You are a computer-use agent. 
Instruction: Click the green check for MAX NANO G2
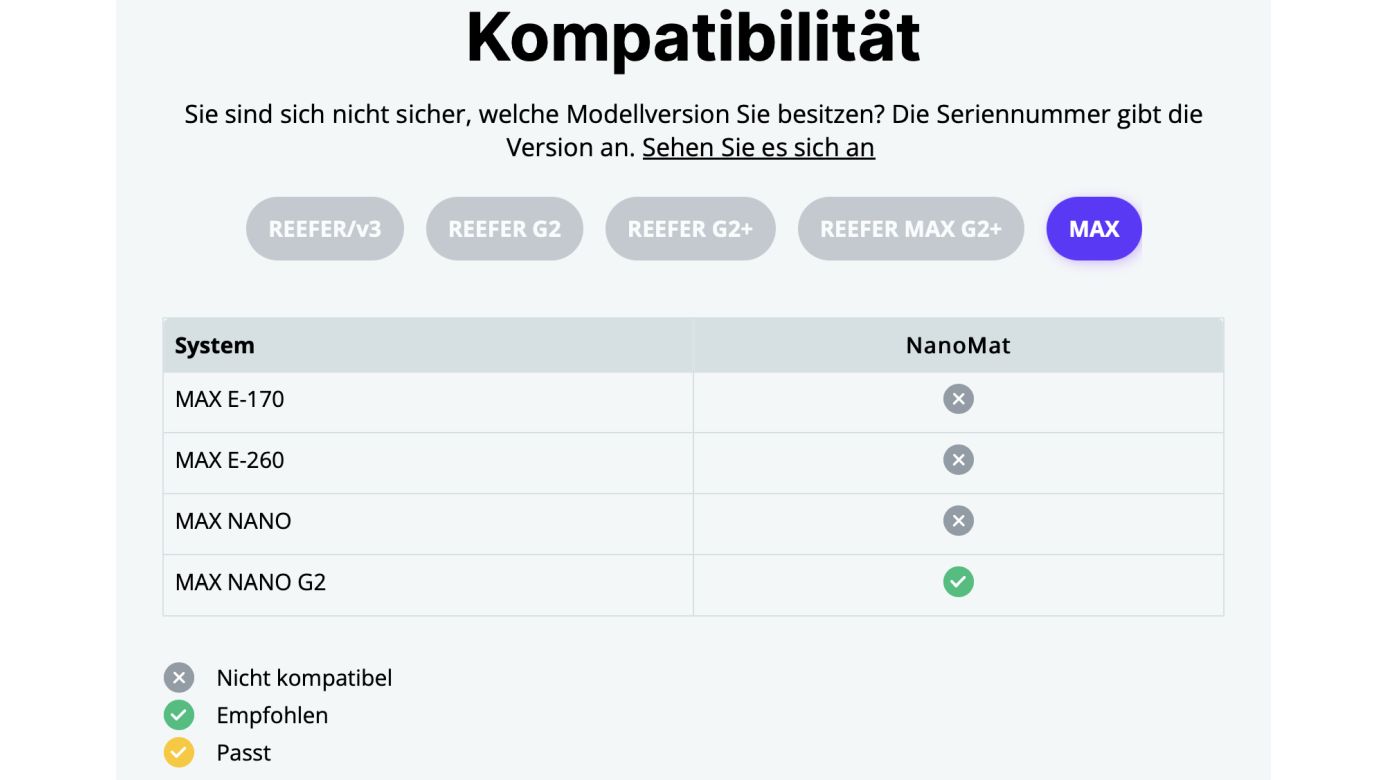pyautogui.click(x=958, y=582)
